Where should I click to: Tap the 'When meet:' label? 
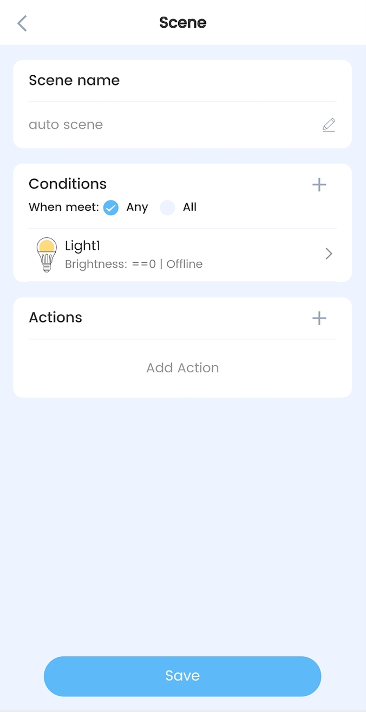(64, 208)
